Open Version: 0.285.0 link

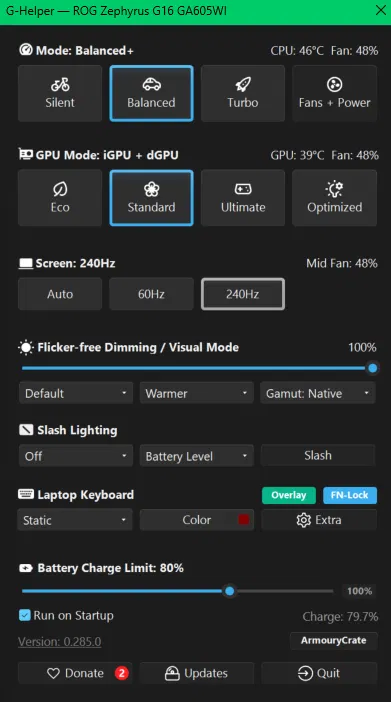pyautogui.click(x=60, y=642)
